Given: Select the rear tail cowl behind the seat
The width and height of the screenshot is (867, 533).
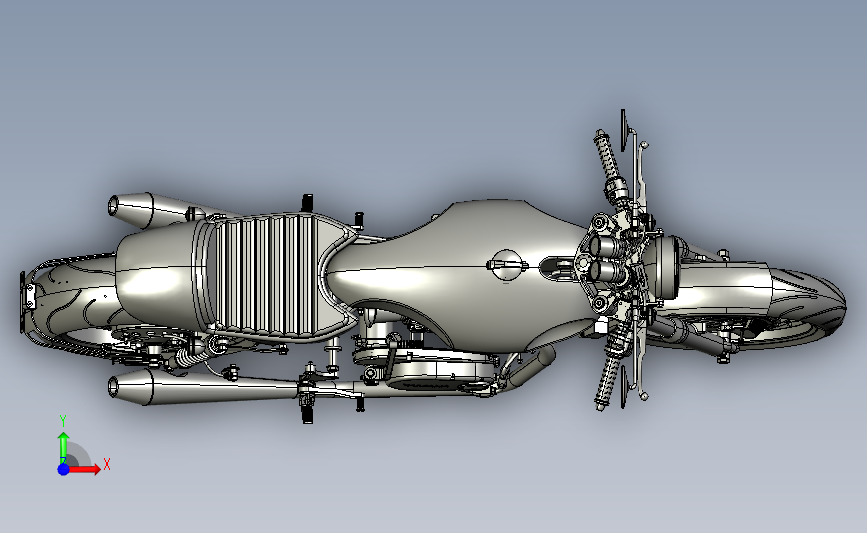Looking at the screenshot, I should coord(158,276).
